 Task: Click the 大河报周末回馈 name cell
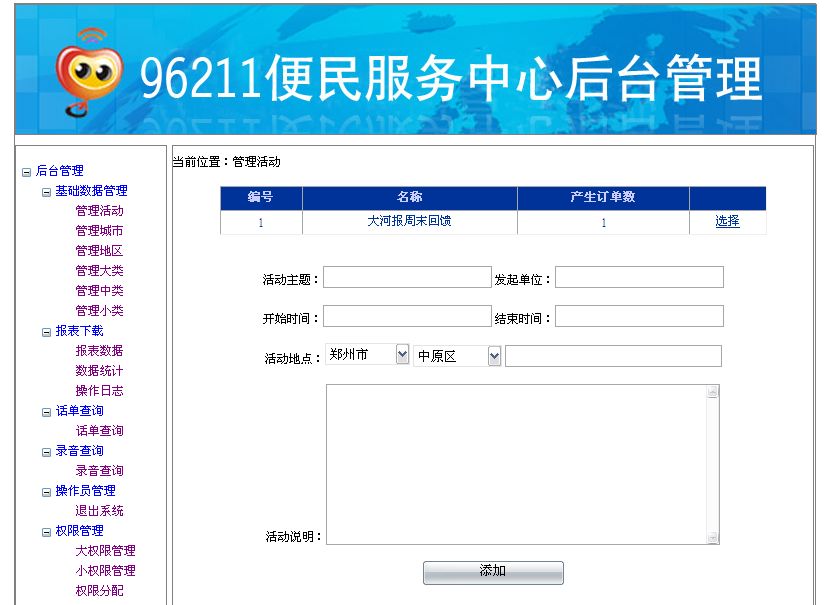[410, 221]
